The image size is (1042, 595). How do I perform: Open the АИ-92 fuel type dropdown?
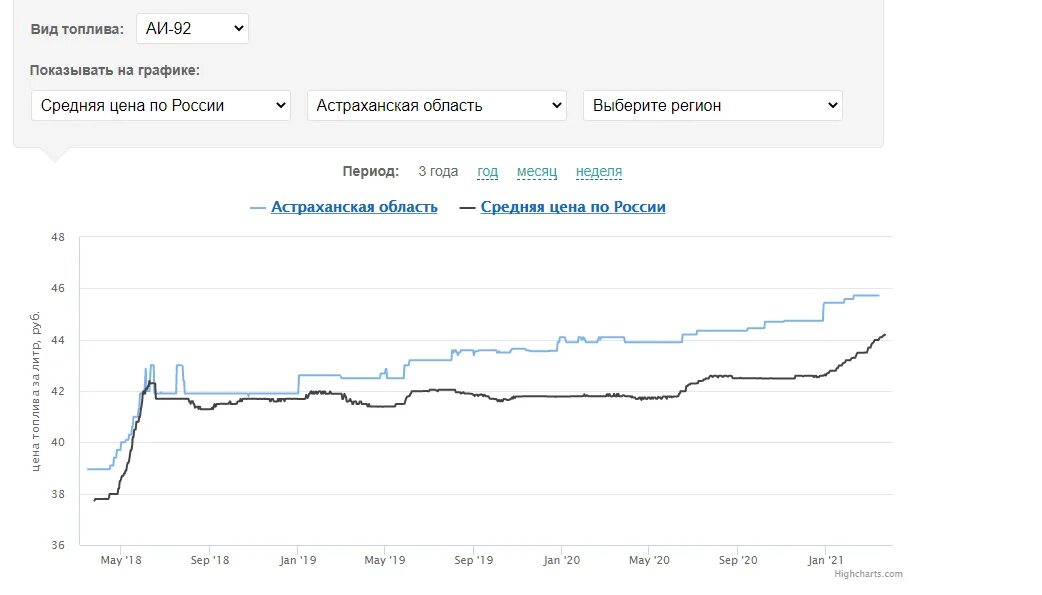coord(192,28)
